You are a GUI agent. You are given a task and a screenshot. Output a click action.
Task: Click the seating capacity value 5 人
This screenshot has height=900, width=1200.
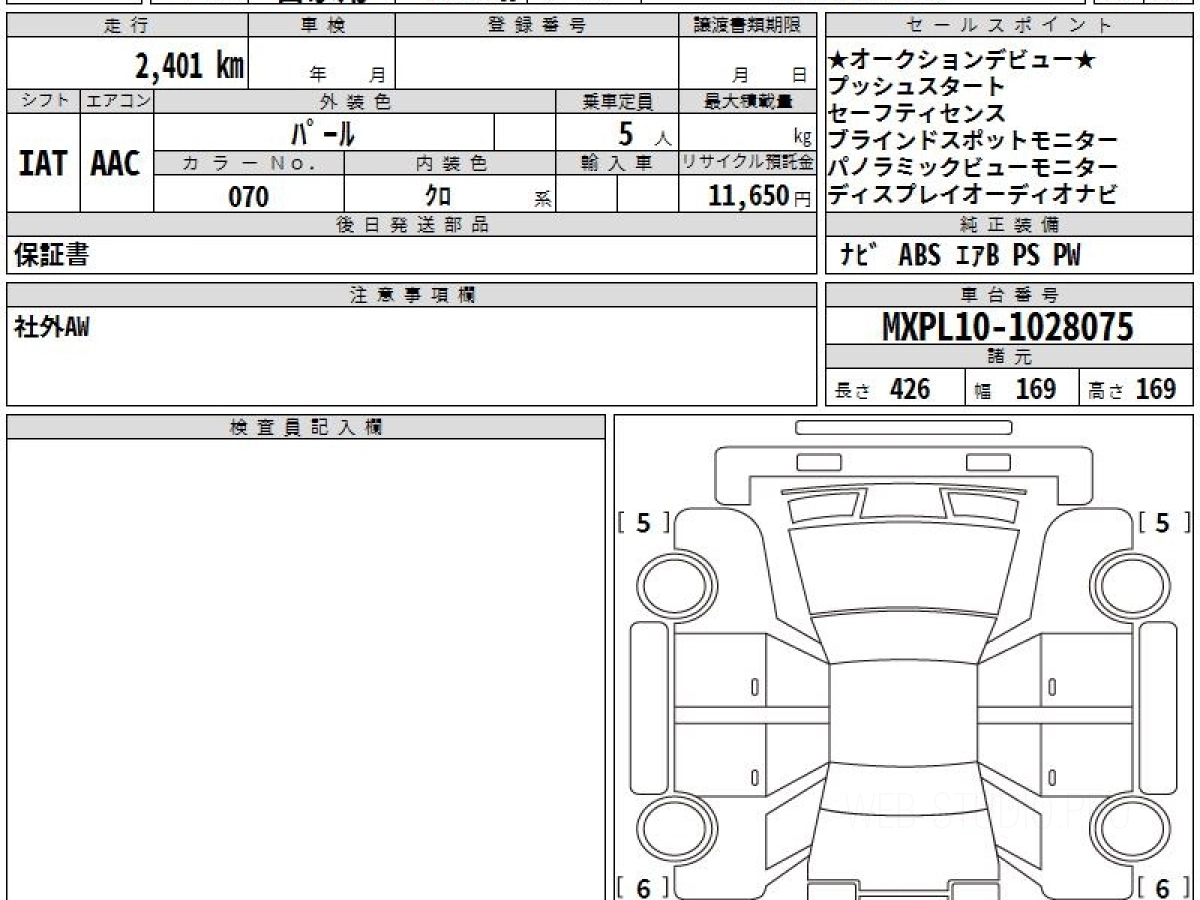[644, 133]
